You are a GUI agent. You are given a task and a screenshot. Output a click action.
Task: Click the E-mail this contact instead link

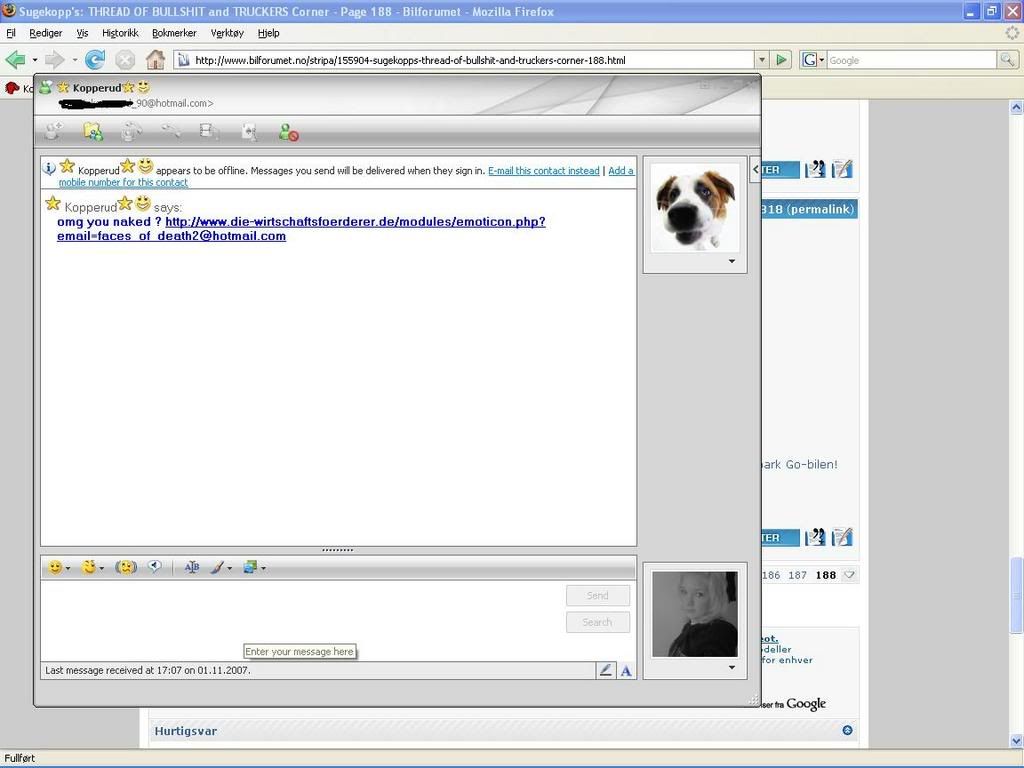pos(543,171)
